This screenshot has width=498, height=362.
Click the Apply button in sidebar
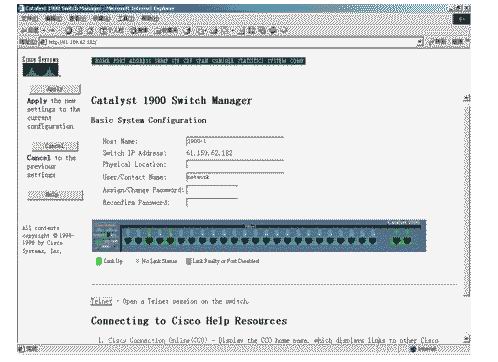coord(55,89)
